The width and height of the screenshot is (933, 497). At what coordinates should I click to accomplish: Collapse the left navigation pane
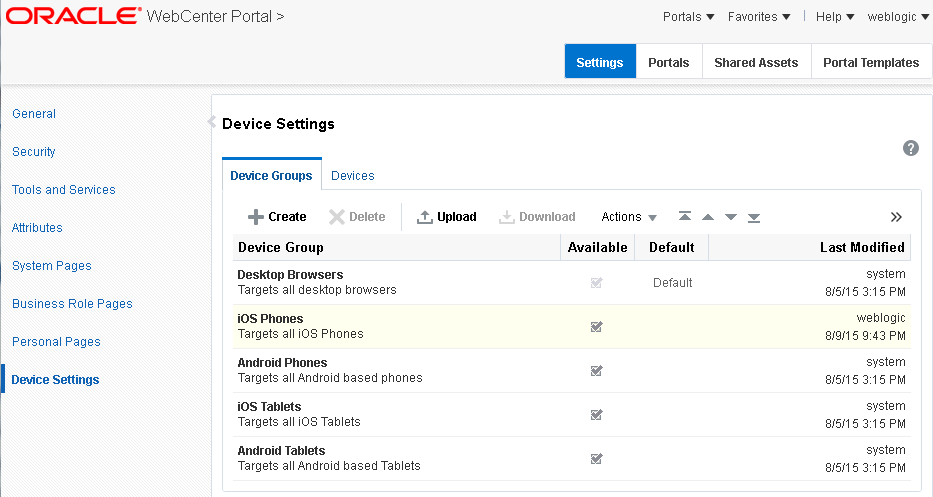tap(211, 122)
